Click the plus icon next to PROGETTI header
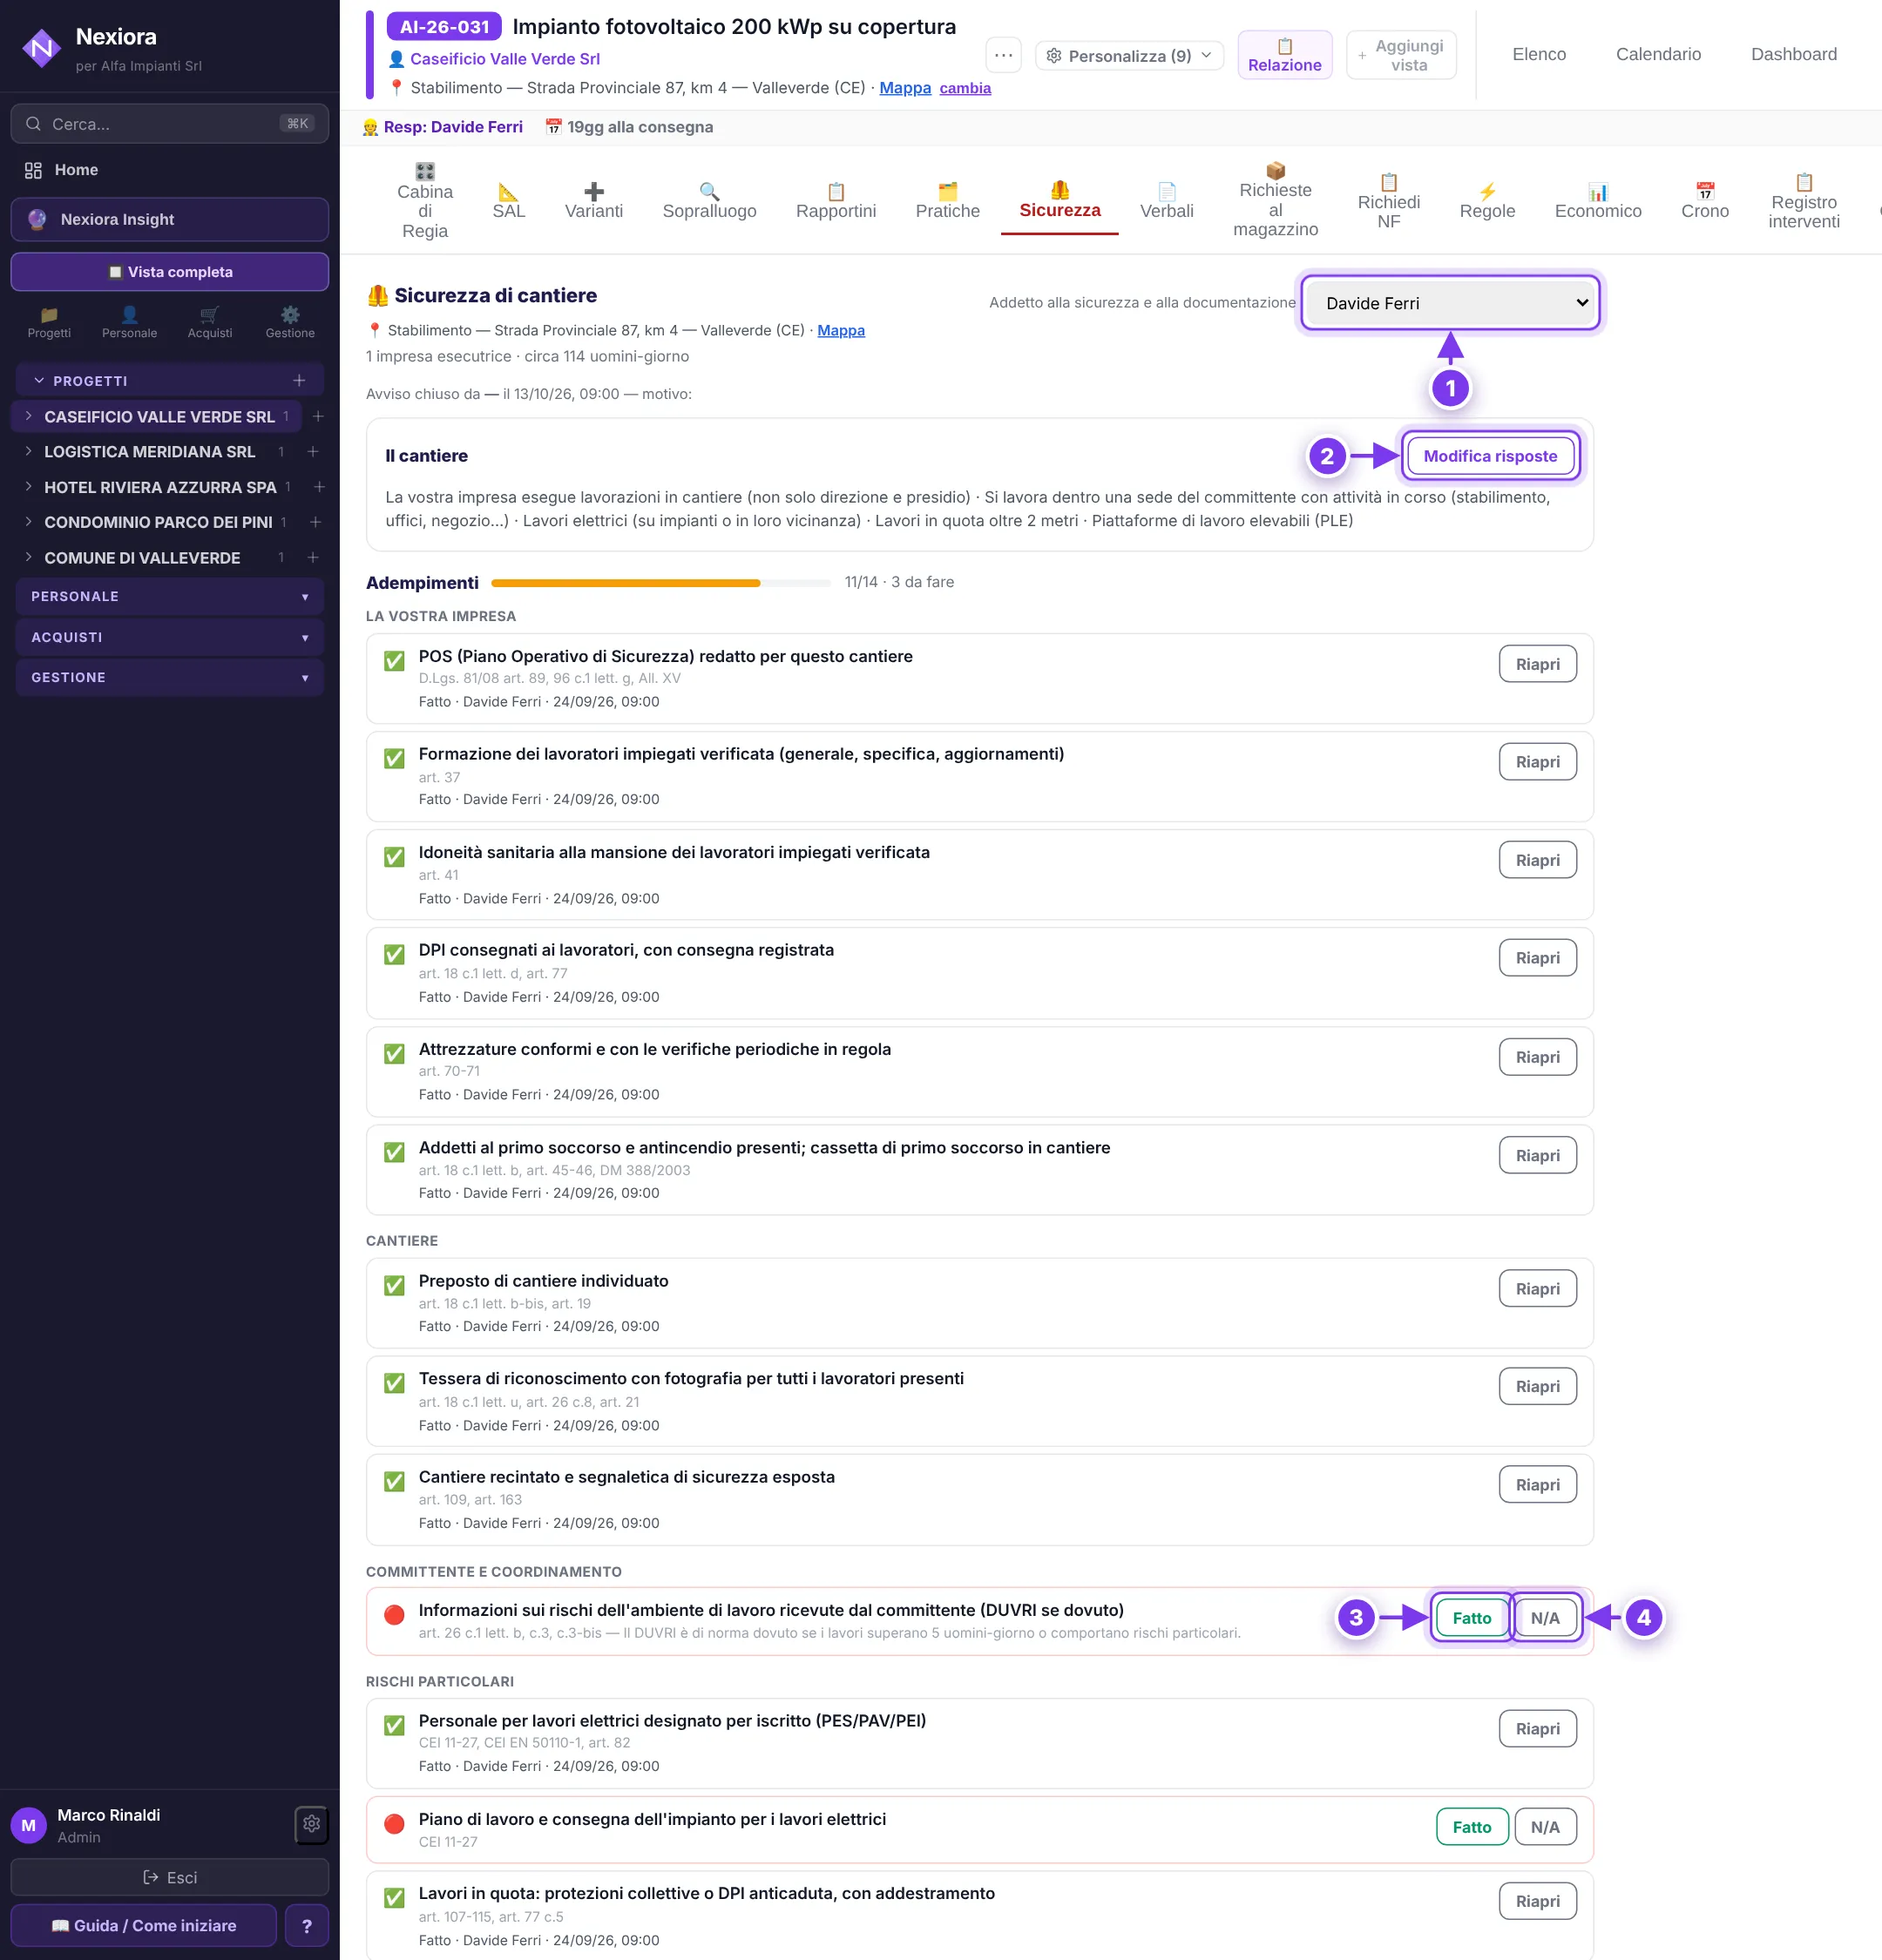The height and width of the screenshot is (1960, 1882). coord(299,380)
